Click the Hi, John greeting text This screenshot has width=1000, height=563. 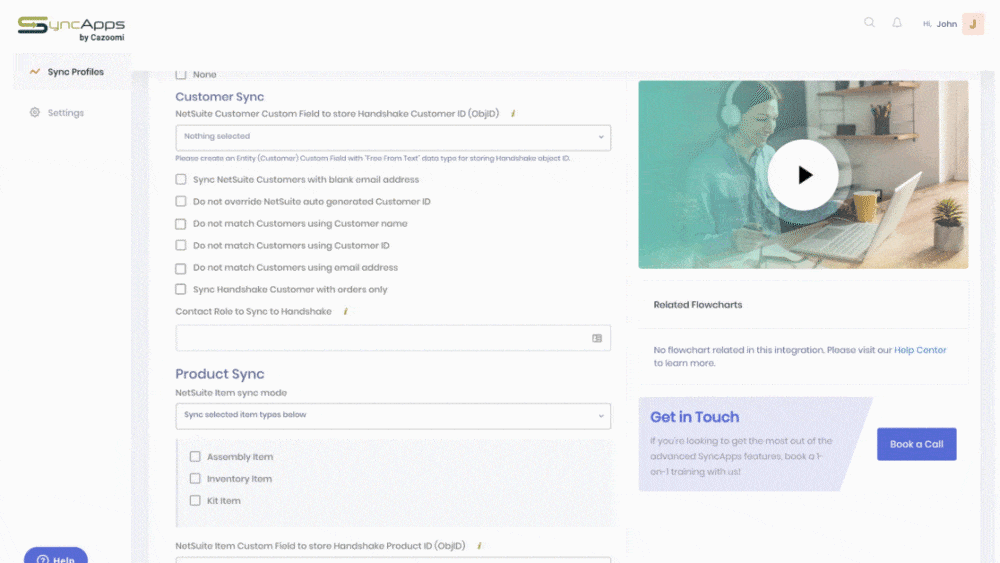(x=939, y=24)
